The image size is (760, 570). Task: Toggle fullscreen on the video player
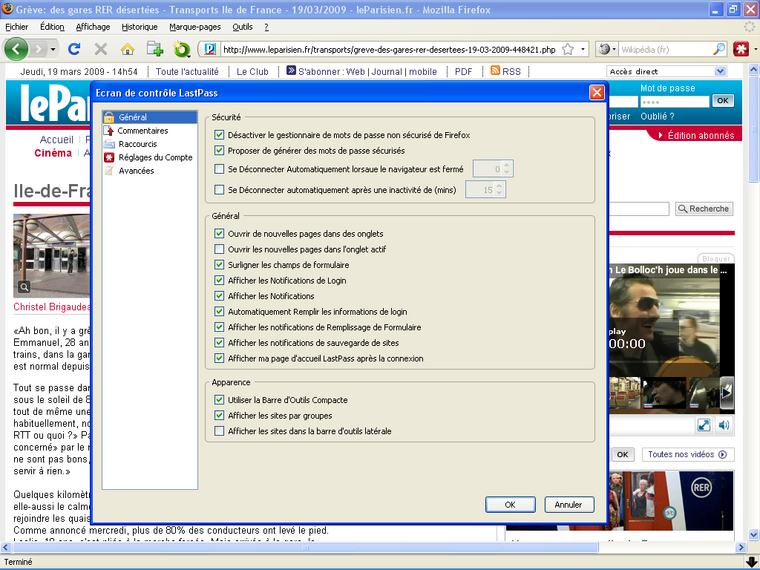click(703, 425)
